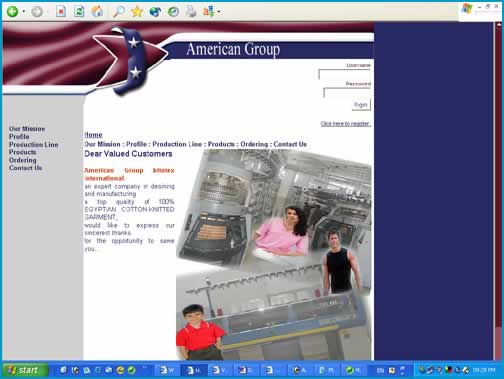This screenshot has height=379, width=504.
Task: Click the 'Click here to register' link
Action: point(346,124)
